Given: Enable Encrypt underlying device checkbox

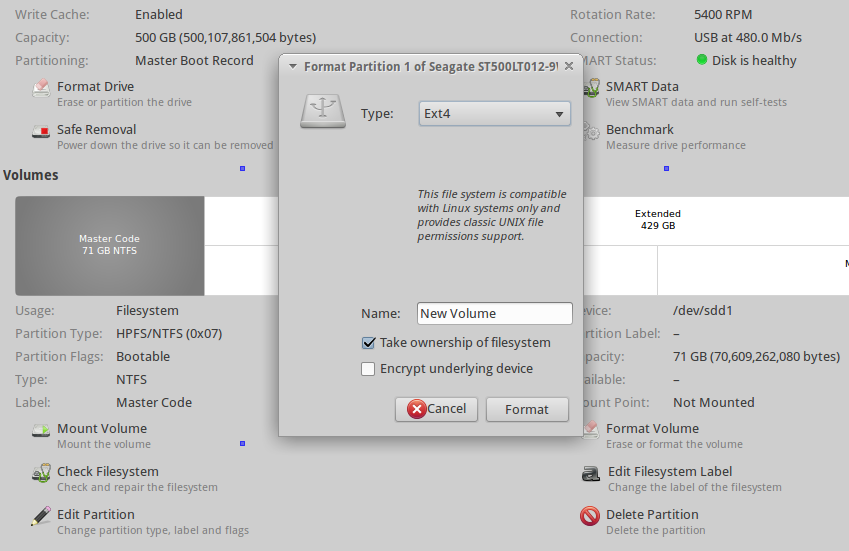Looking at the screenshot, I should [368, 369].
